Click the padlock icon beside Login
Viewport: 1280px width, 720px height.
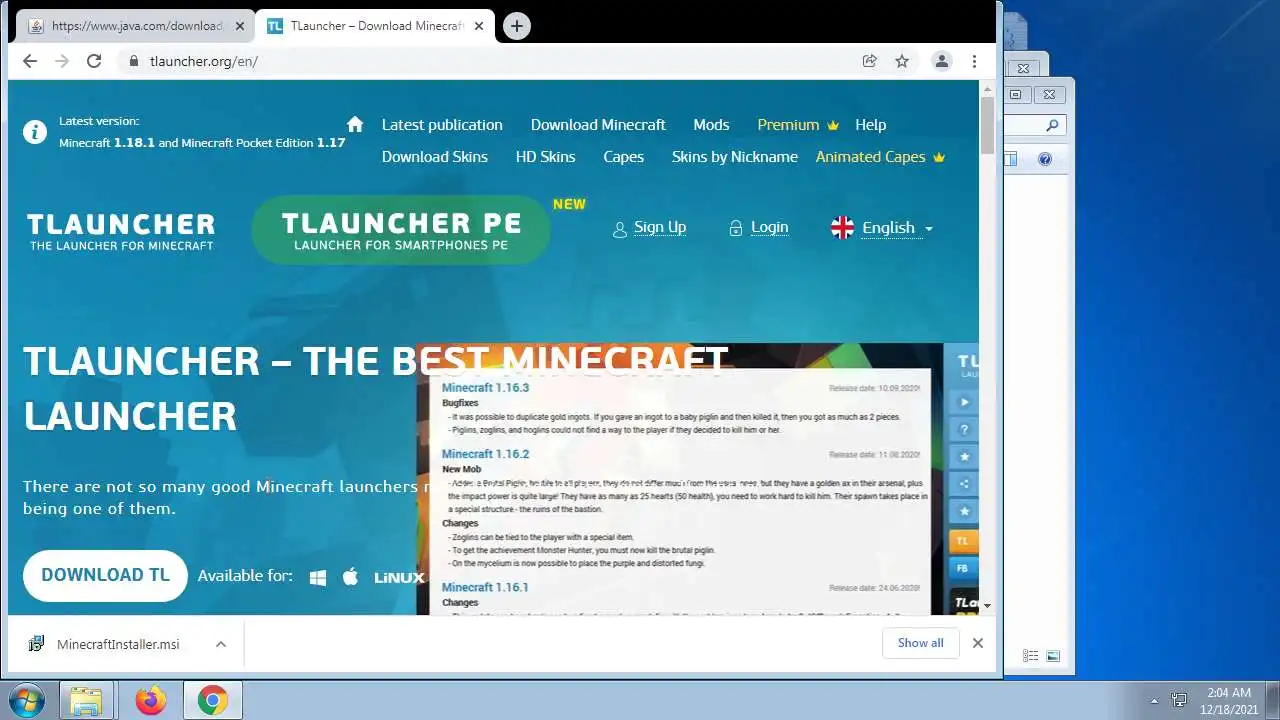[736, 228]
